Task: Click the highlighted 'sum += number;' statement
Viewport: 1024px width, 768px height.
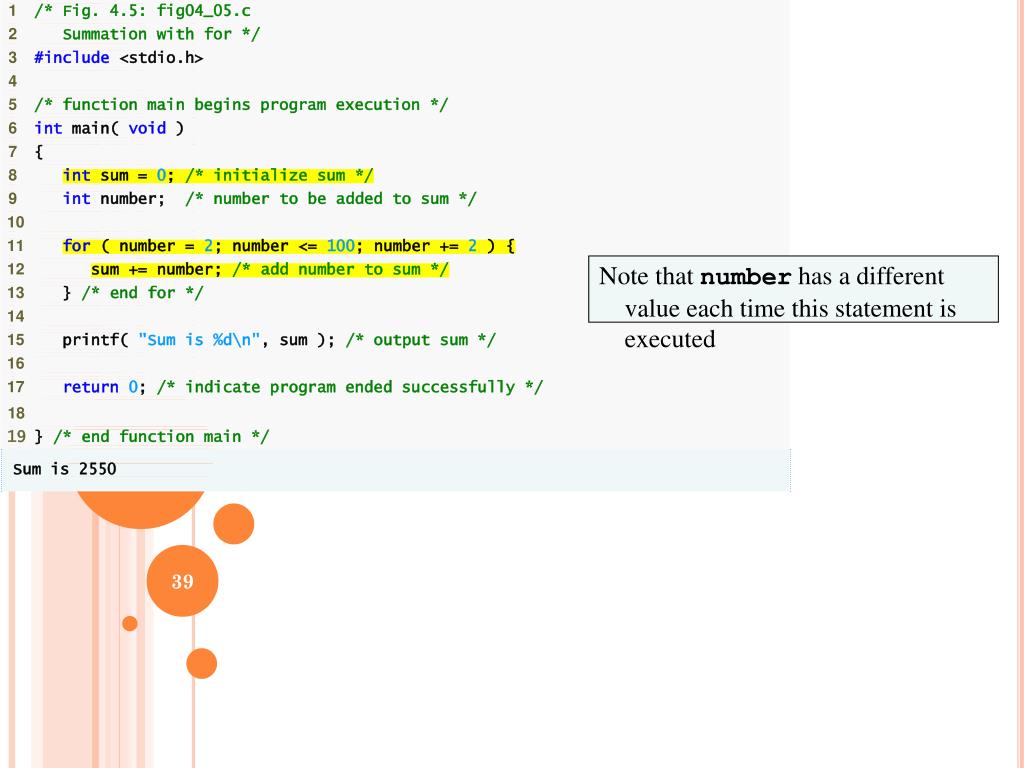Action: coord(270,269)
